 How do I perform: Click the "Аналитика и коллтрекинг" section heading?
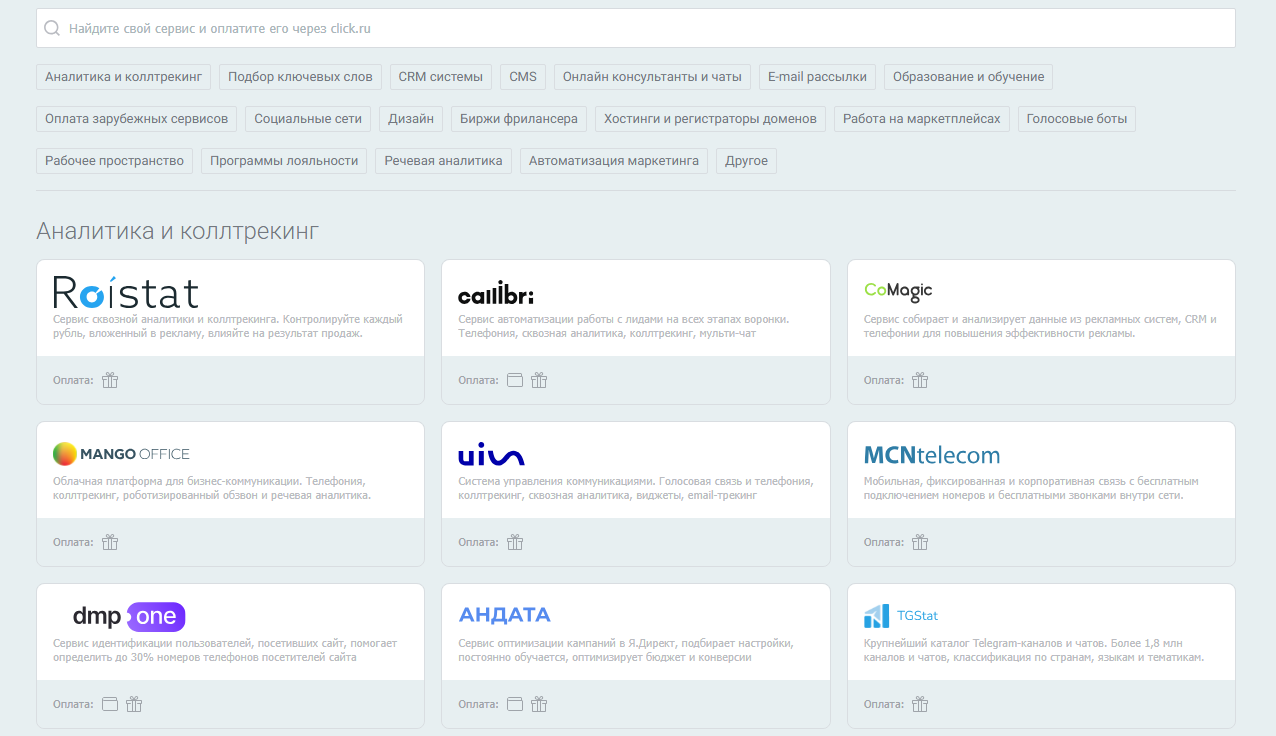(x=177, y=231)
